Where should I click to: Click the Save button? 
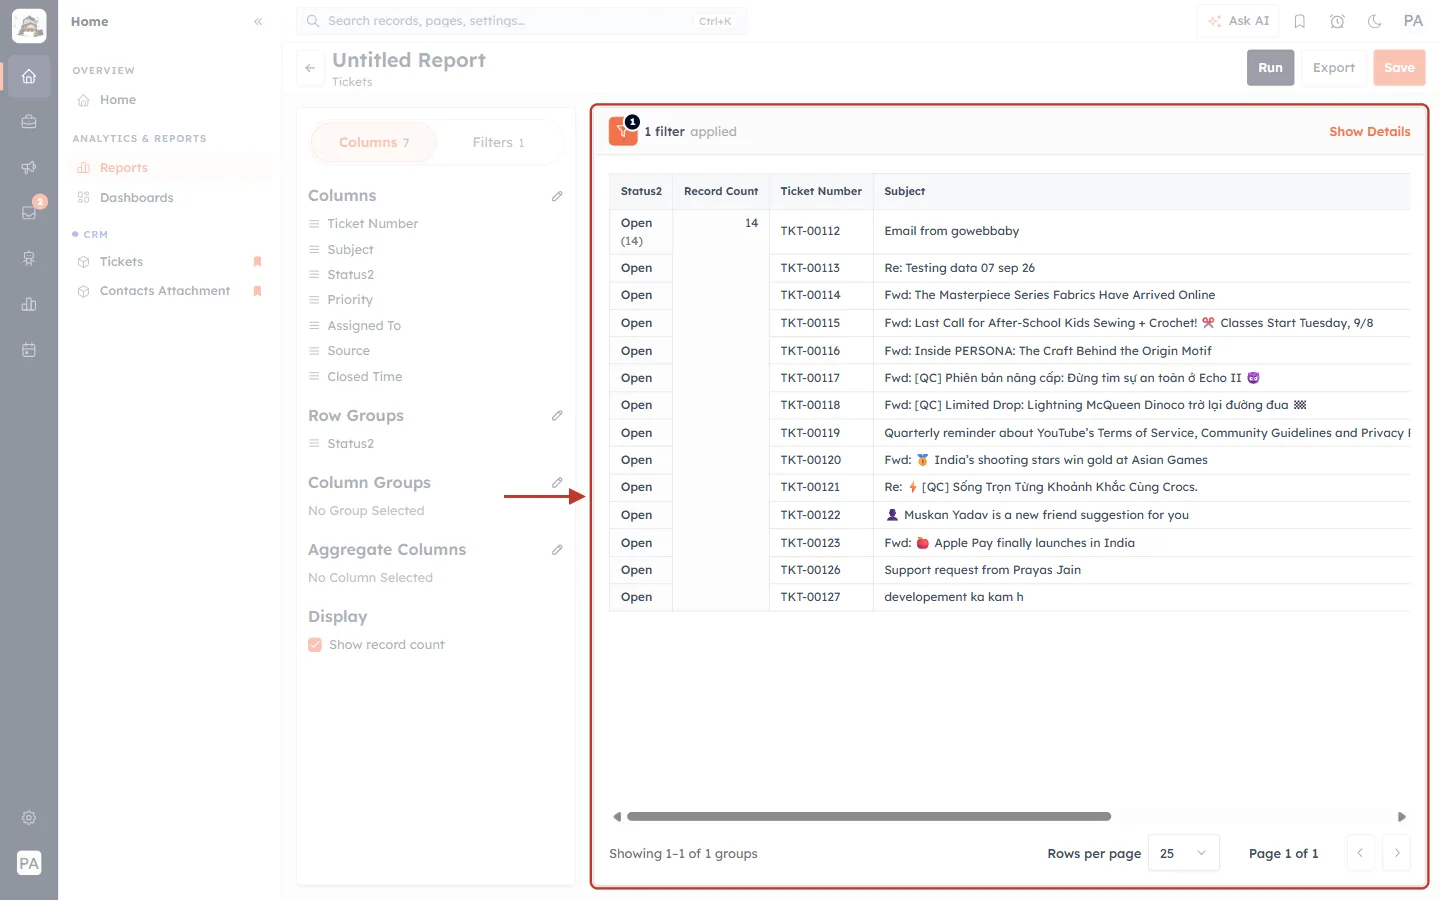click(x=1399, y=68)
